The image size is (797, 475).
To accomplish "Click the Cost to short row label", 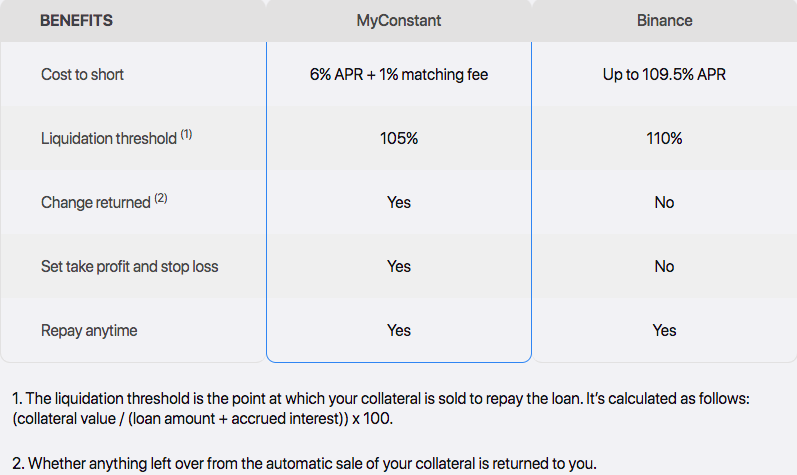I will pos(82,75).
